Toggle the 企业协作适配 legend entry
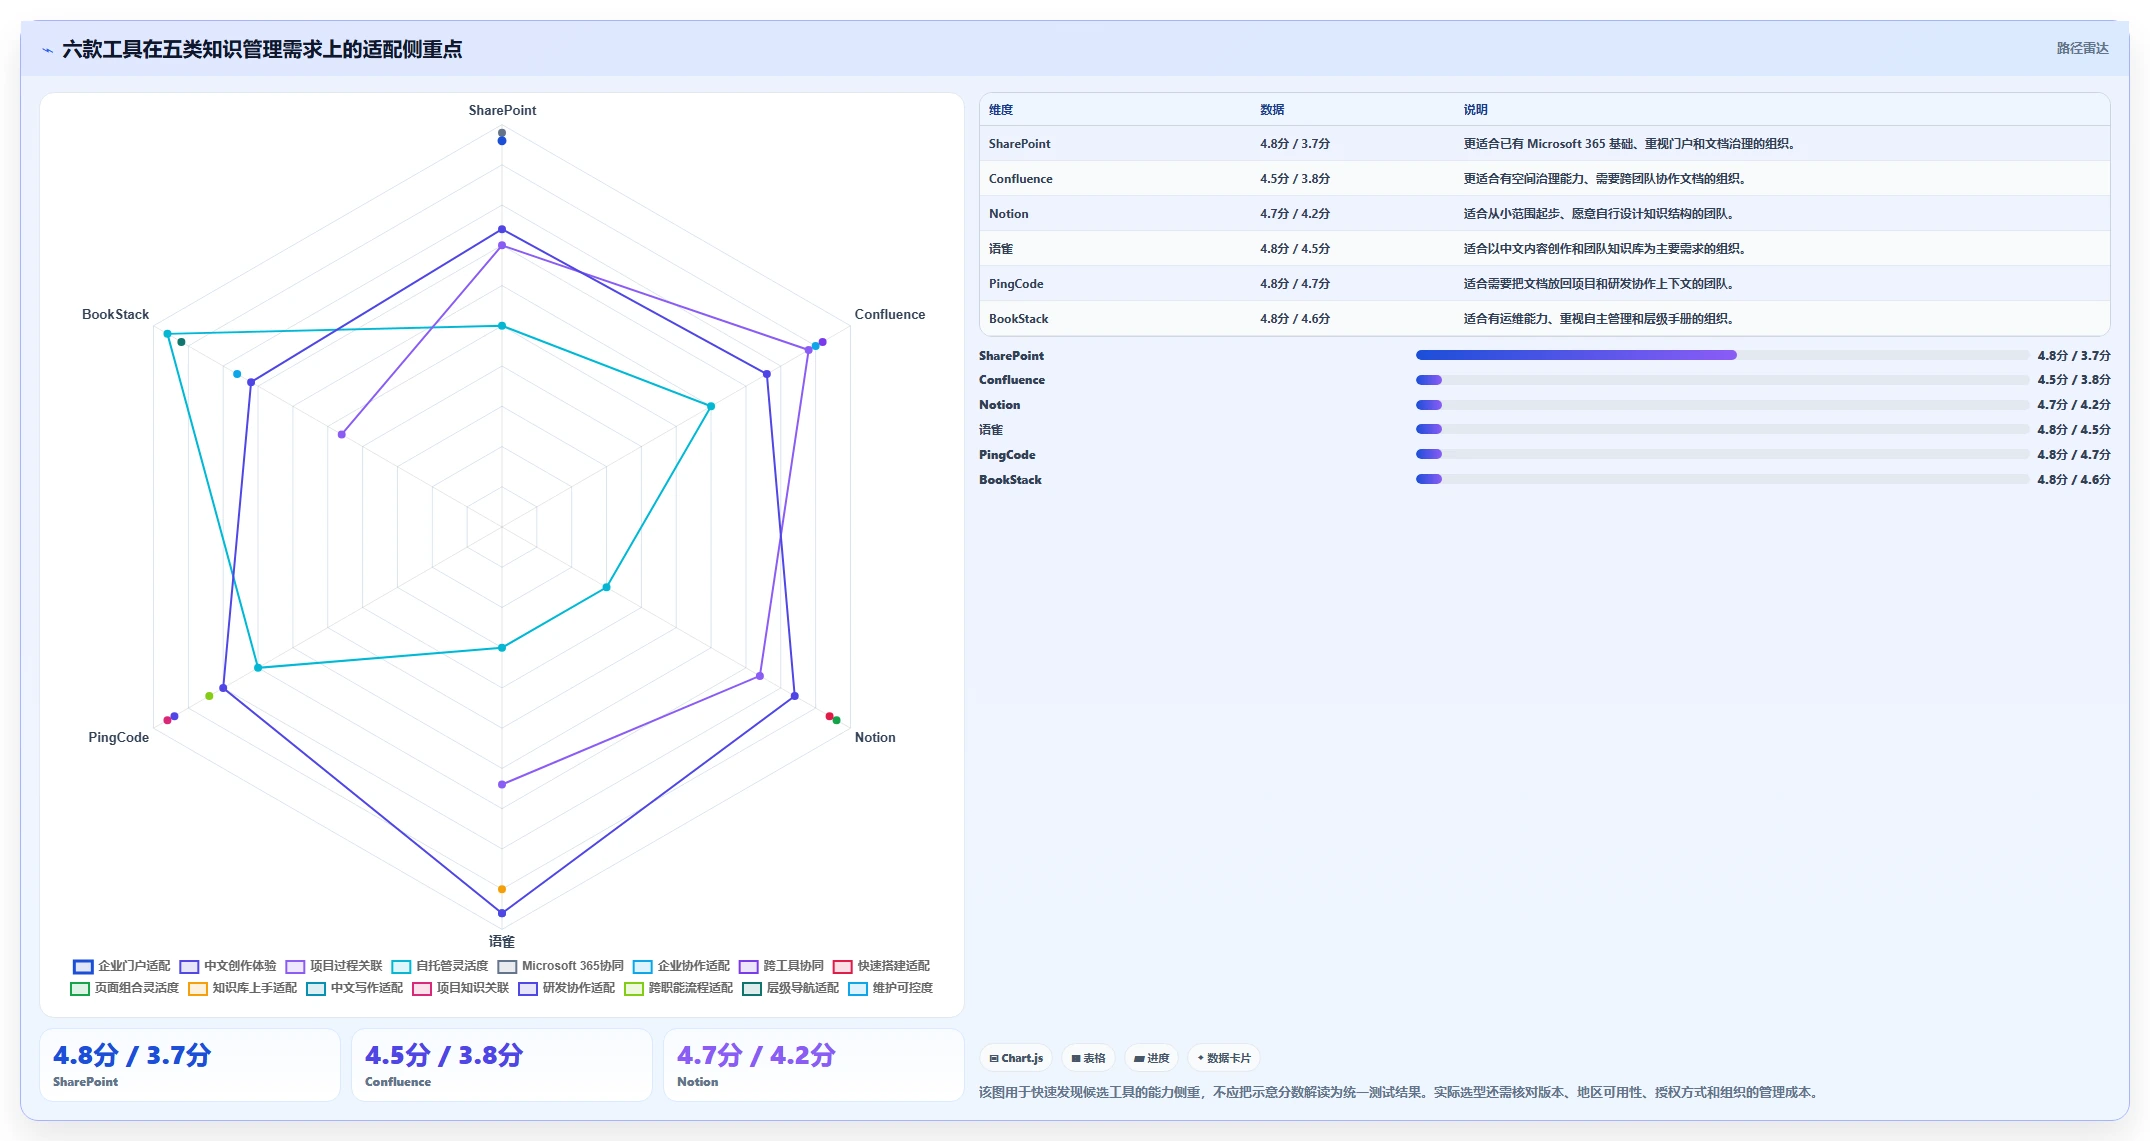 tap(682, 966)
